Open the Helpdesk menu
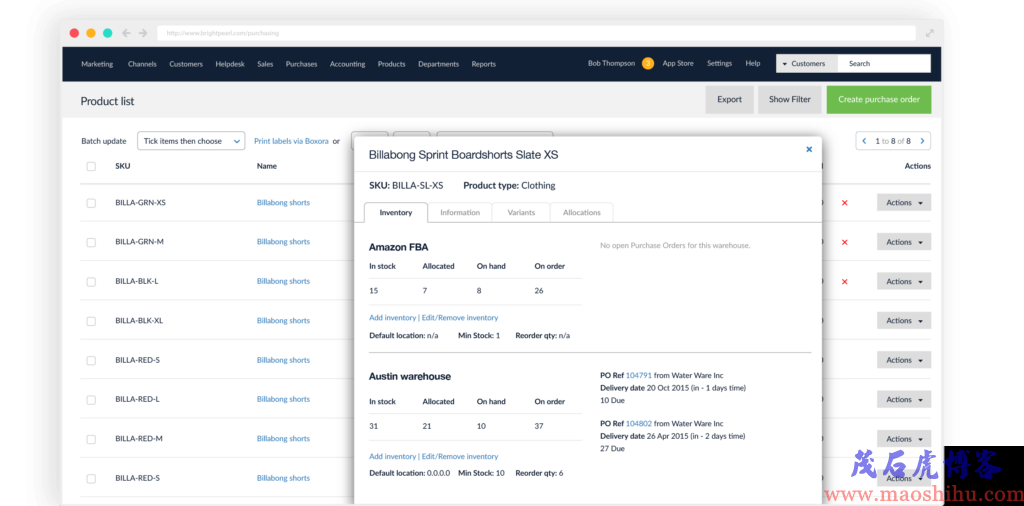 [x=230, y=64]
